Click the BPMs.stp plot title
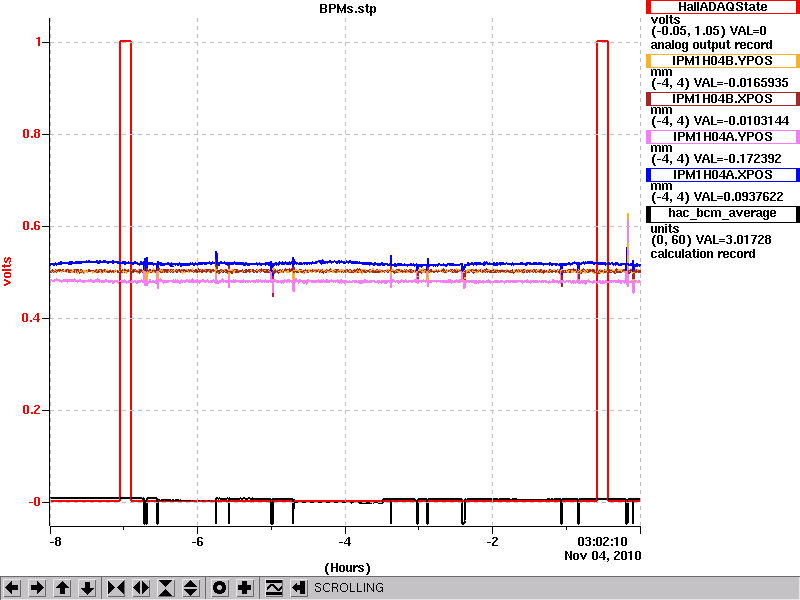 [x=348, y=9]
